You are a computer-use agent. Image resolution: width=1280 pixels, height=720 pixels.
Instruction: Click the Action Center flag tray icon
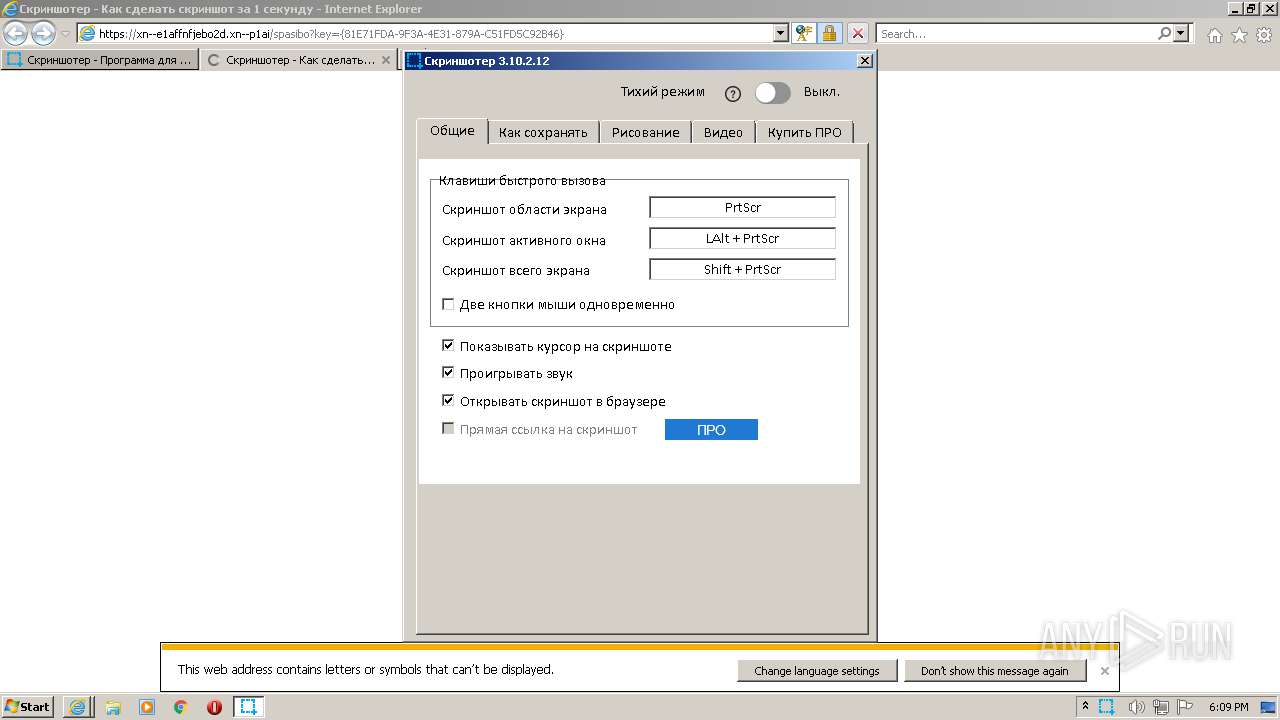click(1185, 707)
